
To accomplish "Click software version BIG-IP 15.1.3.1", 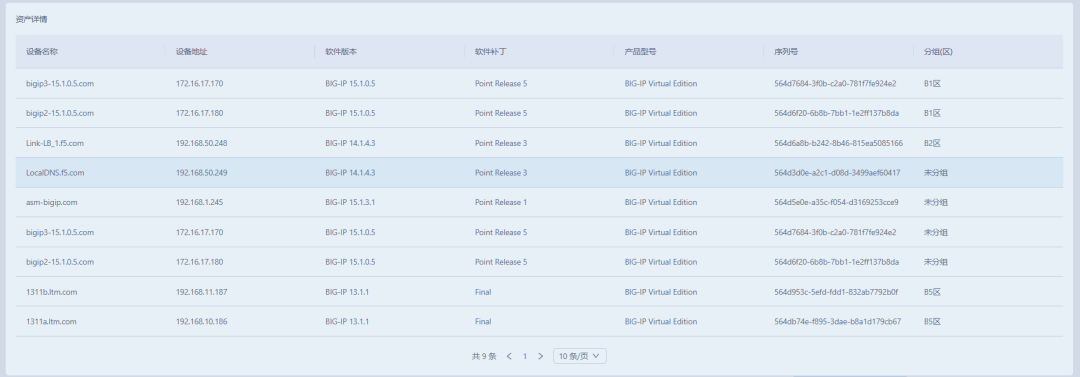I will click(x=351, y=203).
